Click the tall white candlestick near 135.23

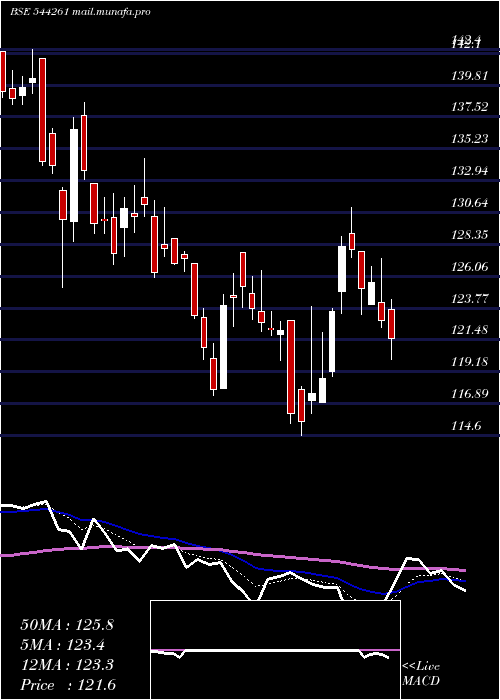coord(74,175)
